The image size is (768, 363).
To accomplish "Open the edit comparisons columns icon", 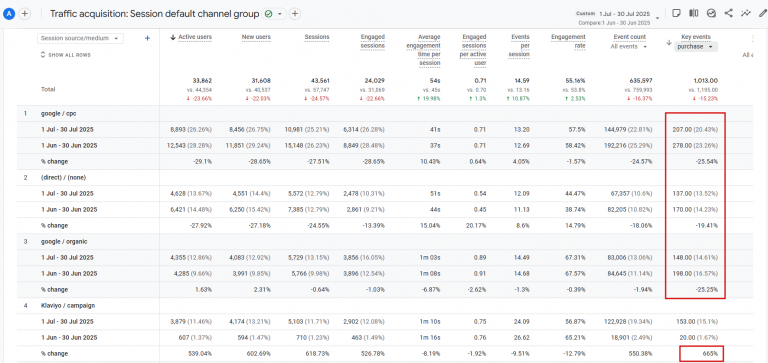I will pos(694,13).
